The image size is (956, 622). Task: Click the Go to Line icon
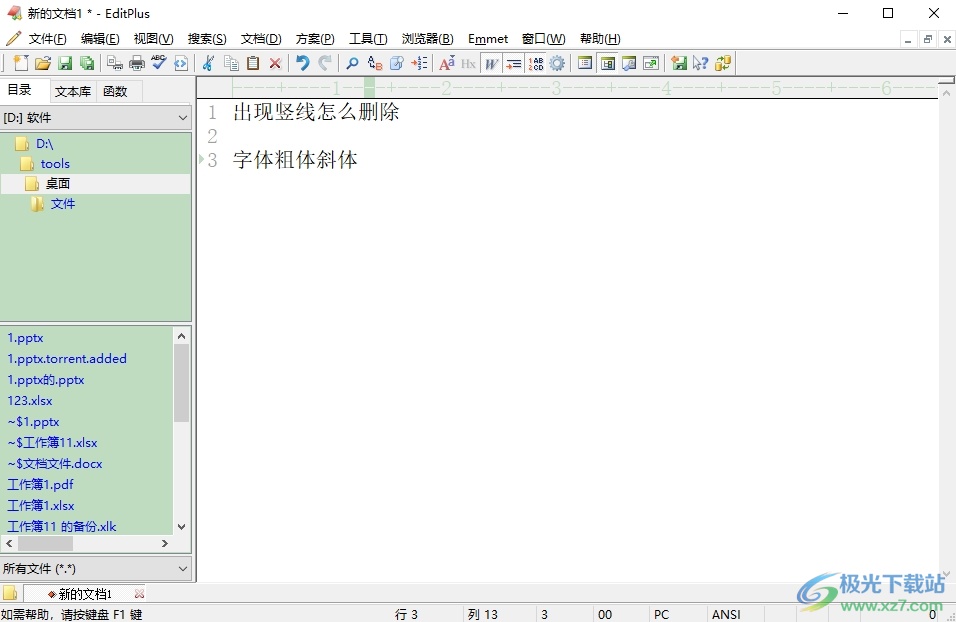click(x=419, y=63)
